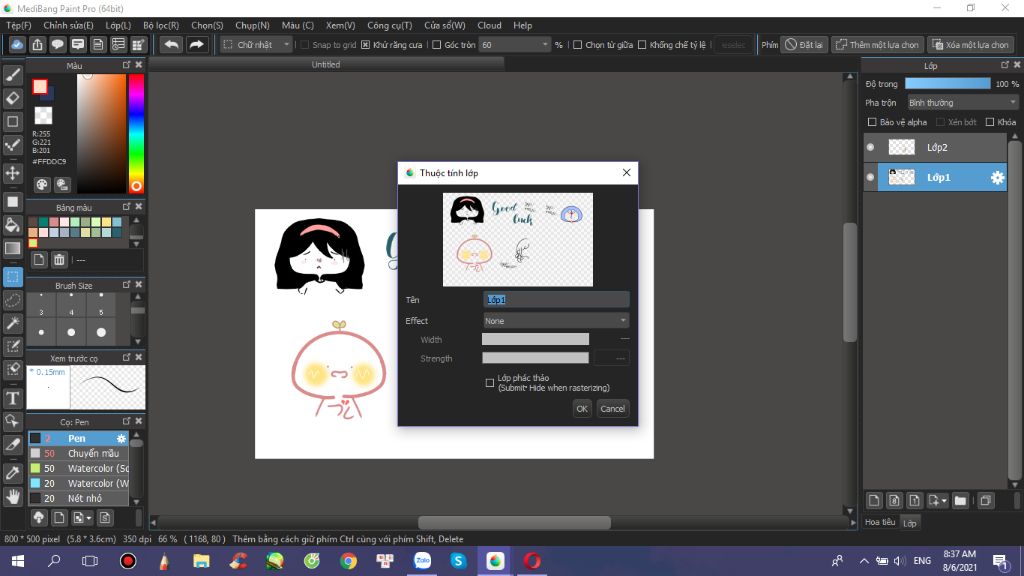Viewport: 1024px width, 576px height.
Task: Click OK in layer properties dialog
Action: point(582,409)
